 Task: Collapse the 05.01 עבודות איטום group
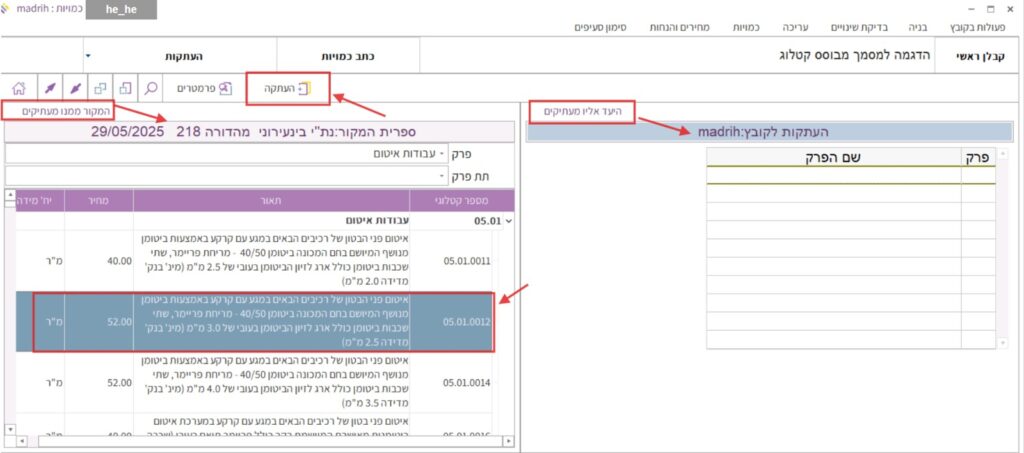(x=509, y=220)
